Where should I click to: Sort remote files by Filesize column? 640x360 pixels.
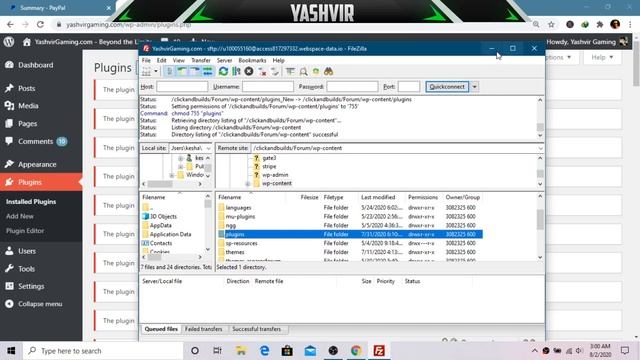tap(309, 197)
